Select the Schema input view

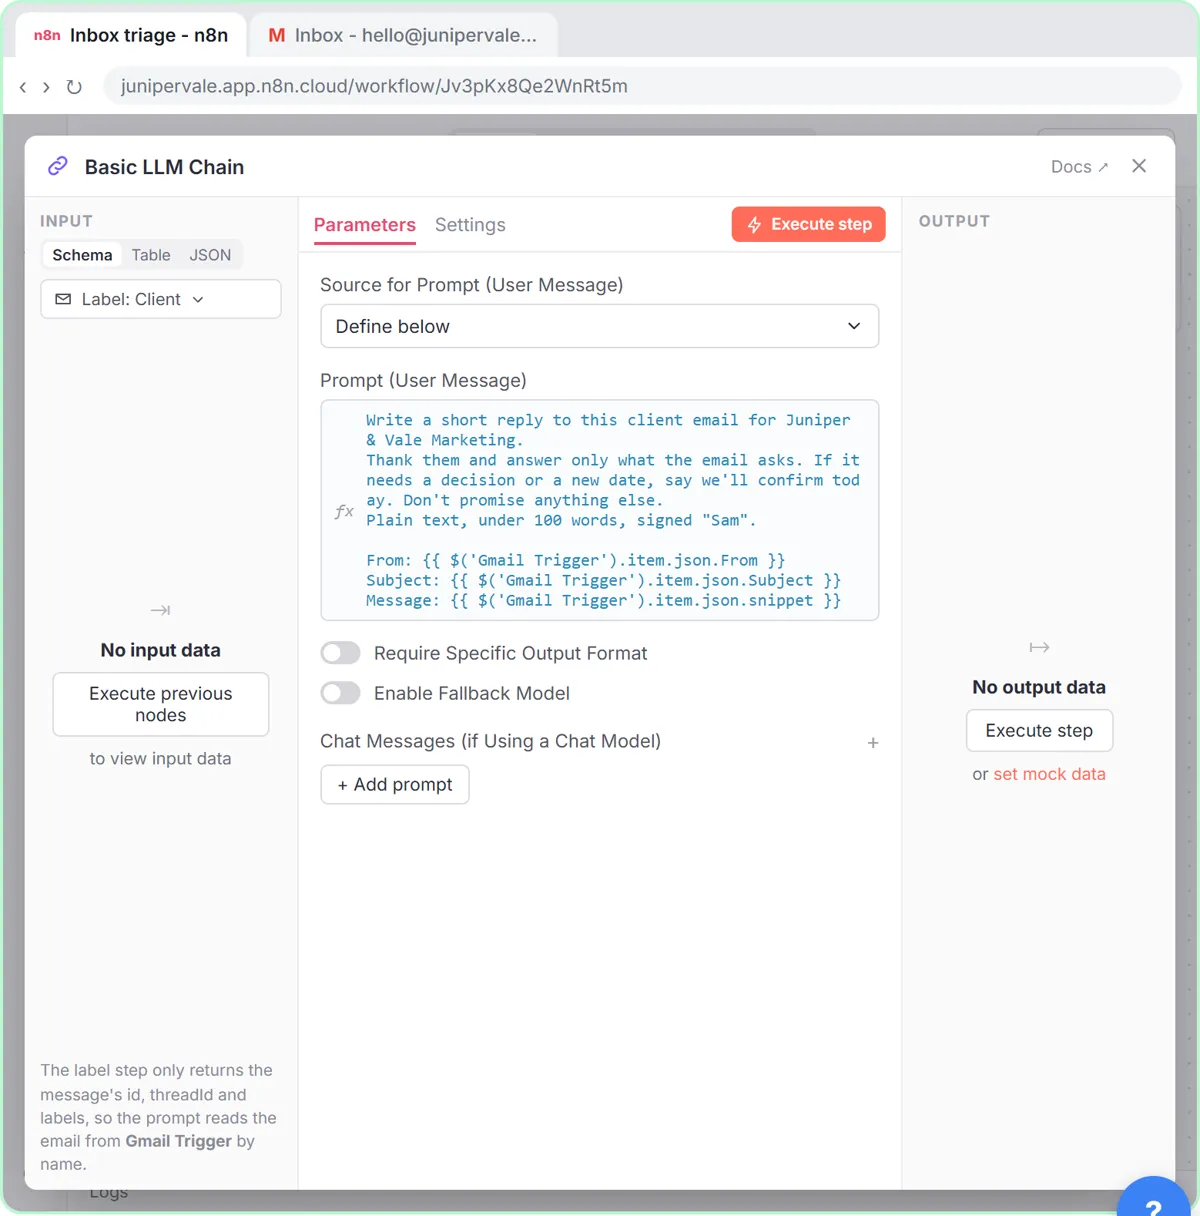[x=82, y=255]
